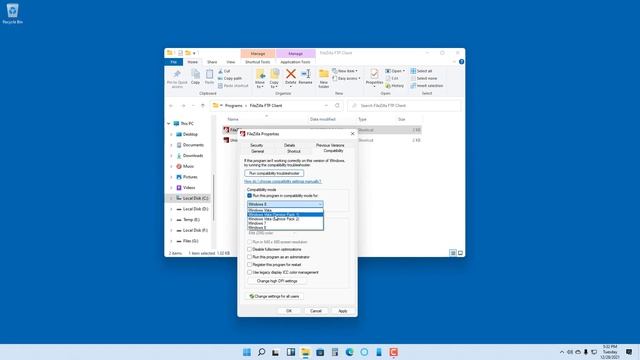Viewport: 640px width, 360px height.
Task: Select Temp (E:) drive in the navigation pane
Action: pyautogui.click(x=191, y=220)
